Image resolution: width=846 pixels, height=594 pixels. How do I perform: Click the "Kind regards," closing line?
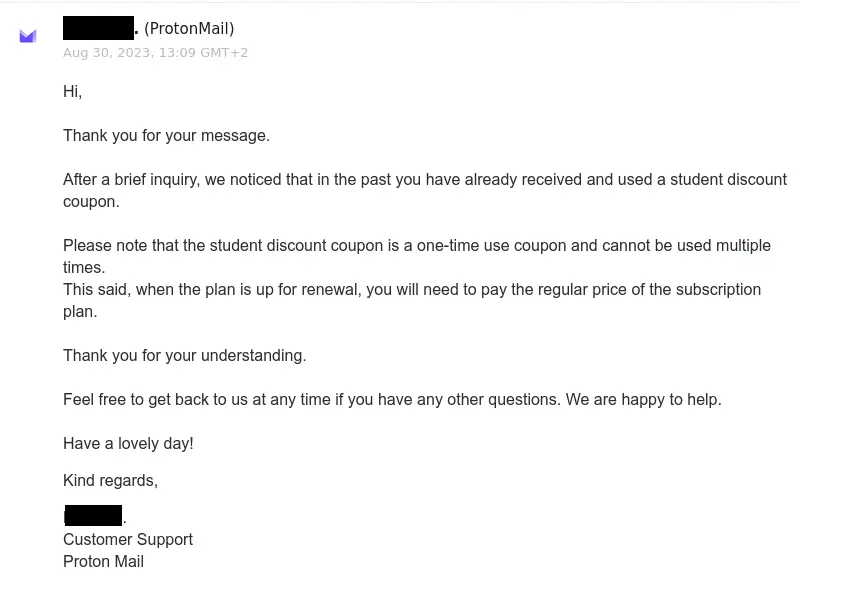(x=110, y=481)
